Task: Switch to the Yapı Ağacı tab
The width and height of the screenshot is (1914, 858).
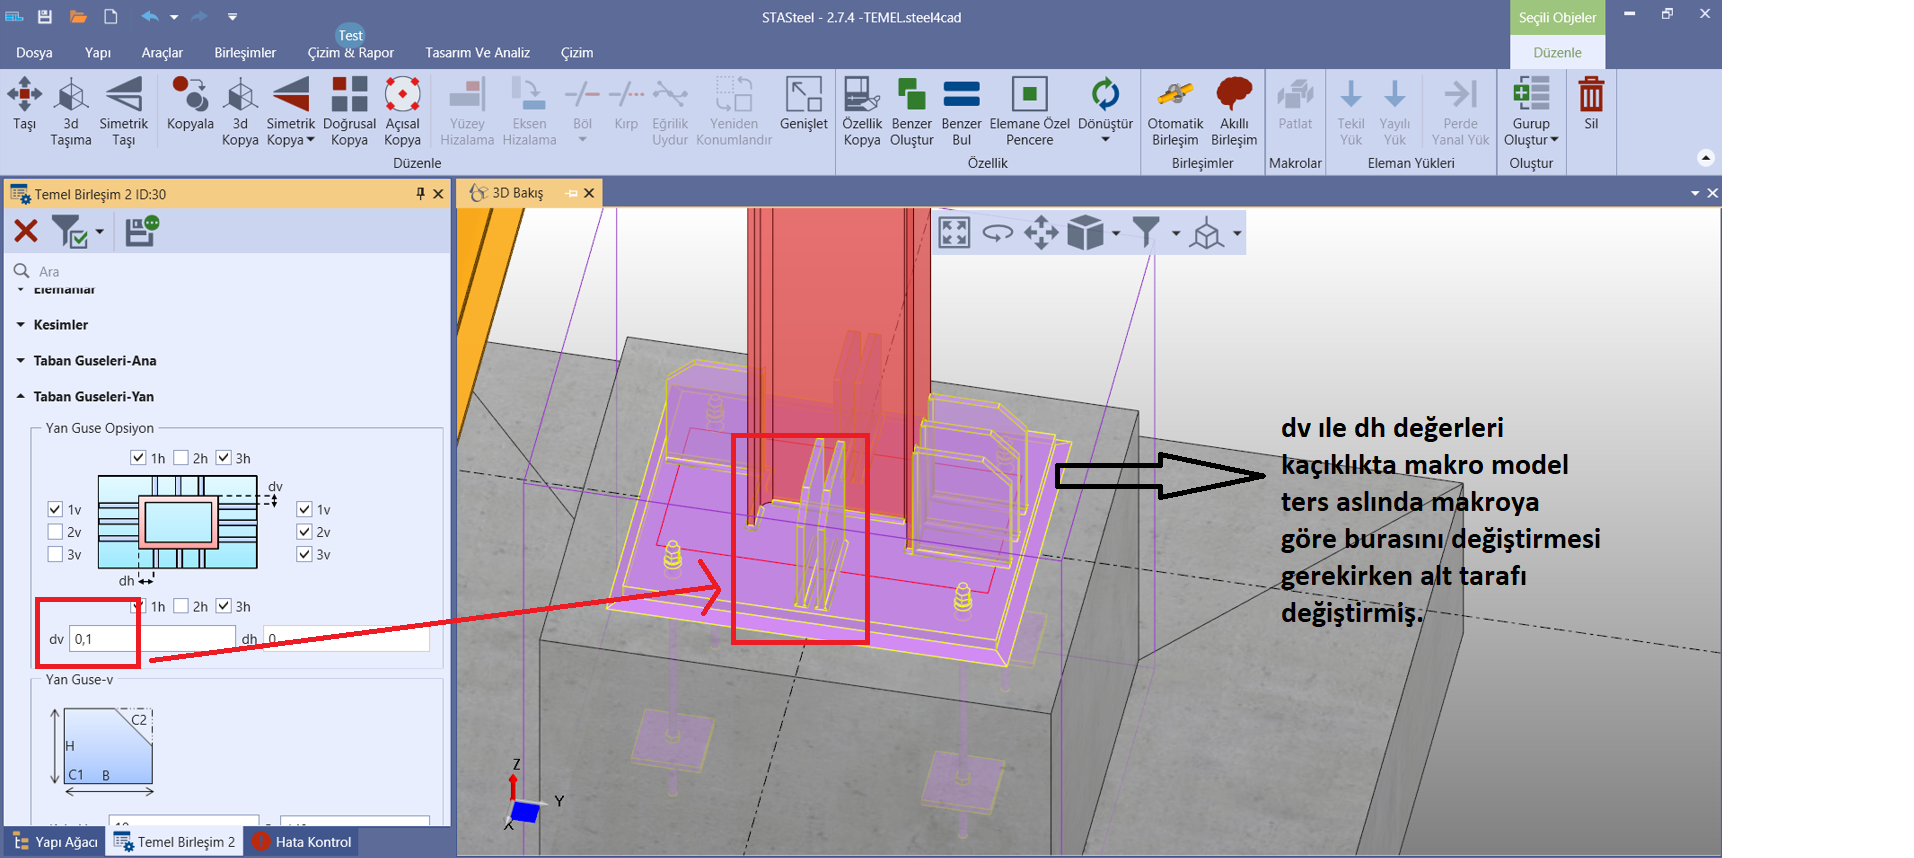Action: pyautogui.click(x=56, y=842)
